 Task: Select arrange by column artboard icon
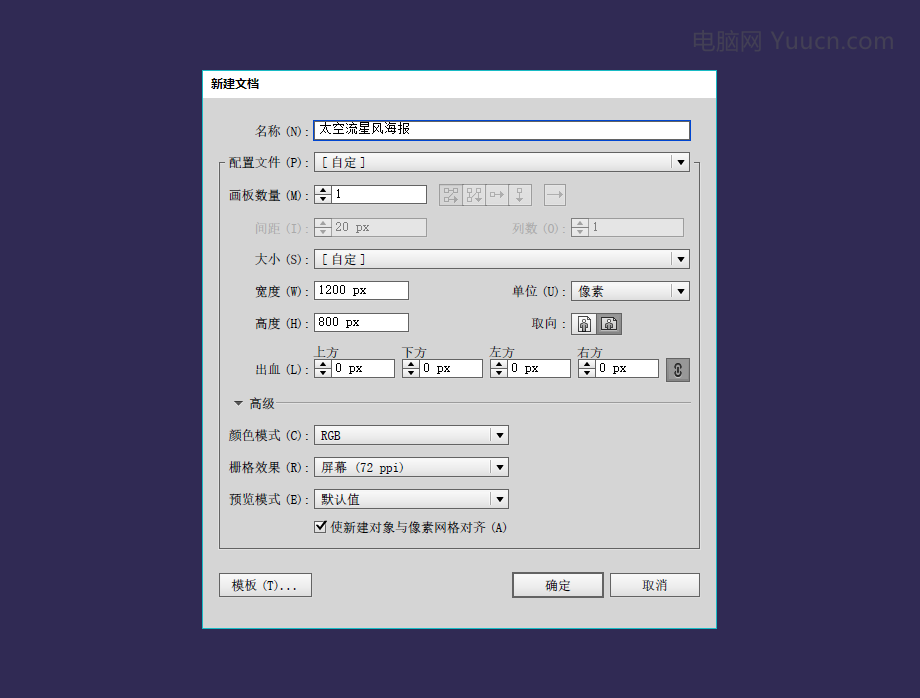tap(520, 195)
